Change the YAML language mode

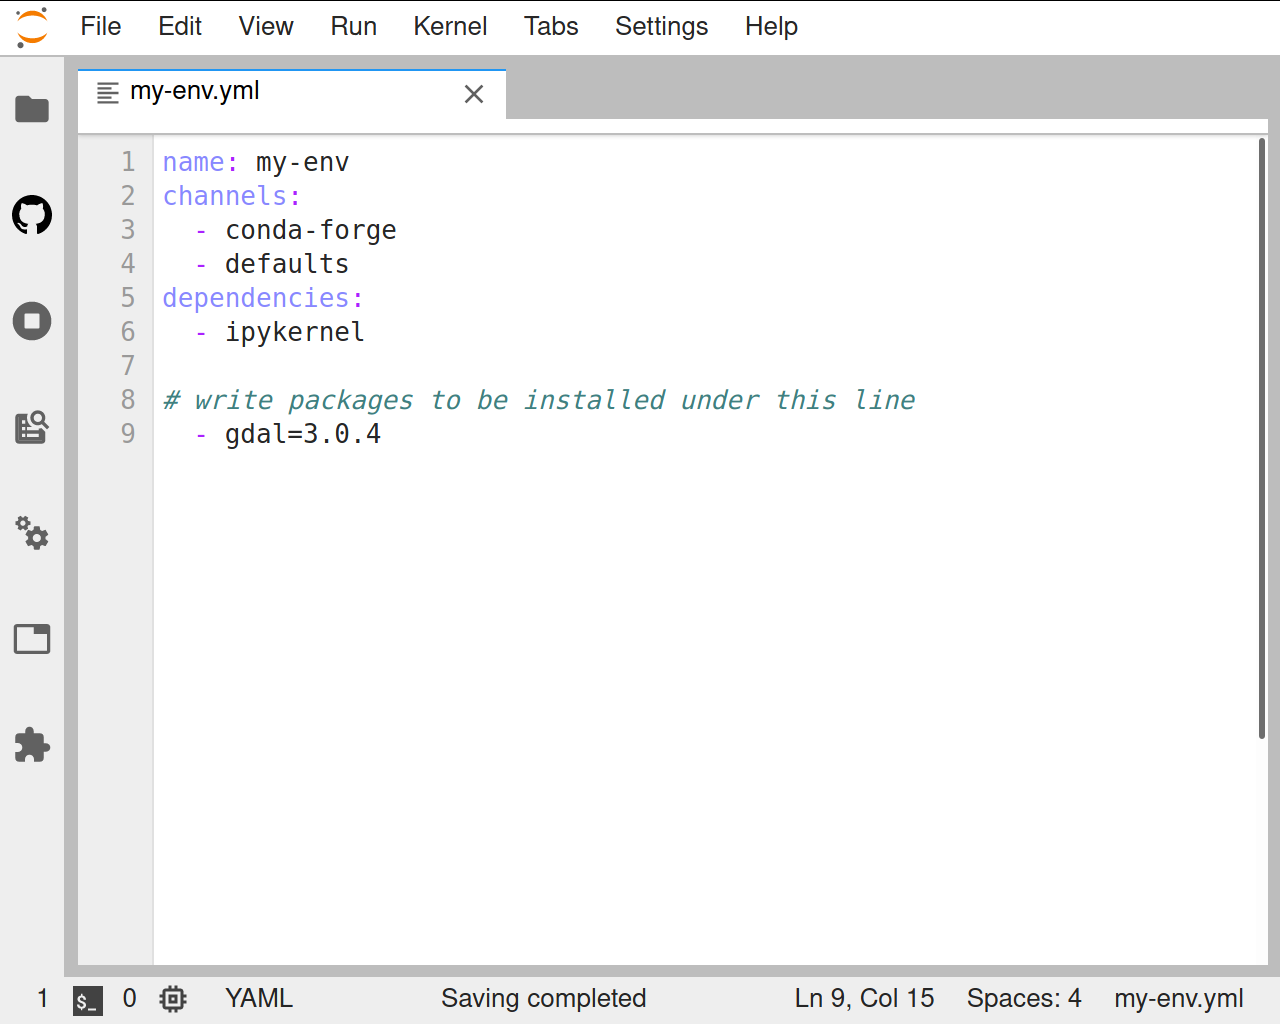coord(258,998)
